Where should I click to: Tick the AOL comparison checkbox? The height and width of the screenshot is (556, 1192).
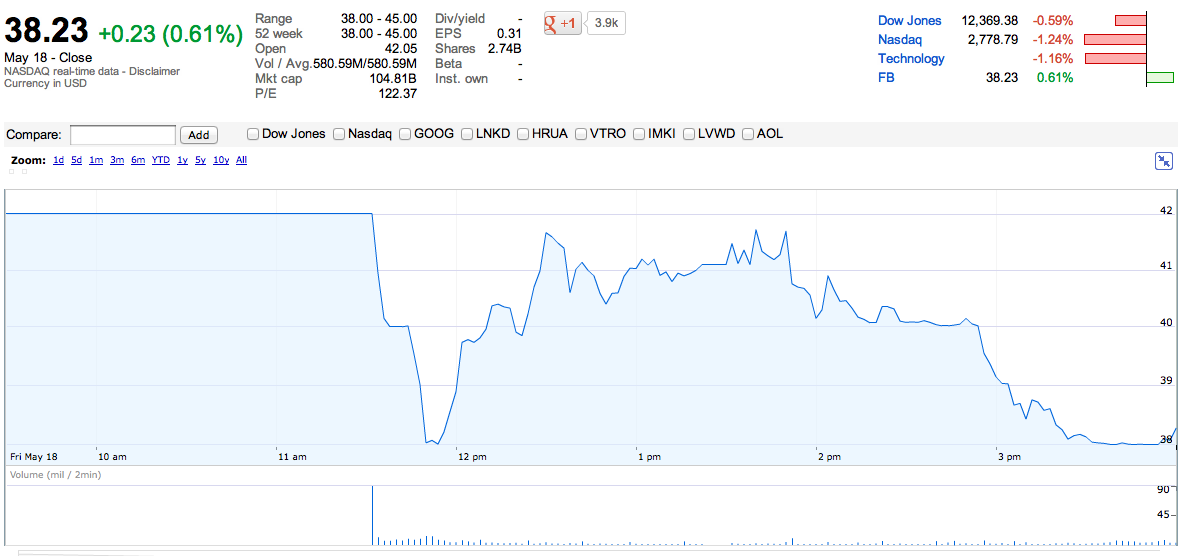[748, 134]
